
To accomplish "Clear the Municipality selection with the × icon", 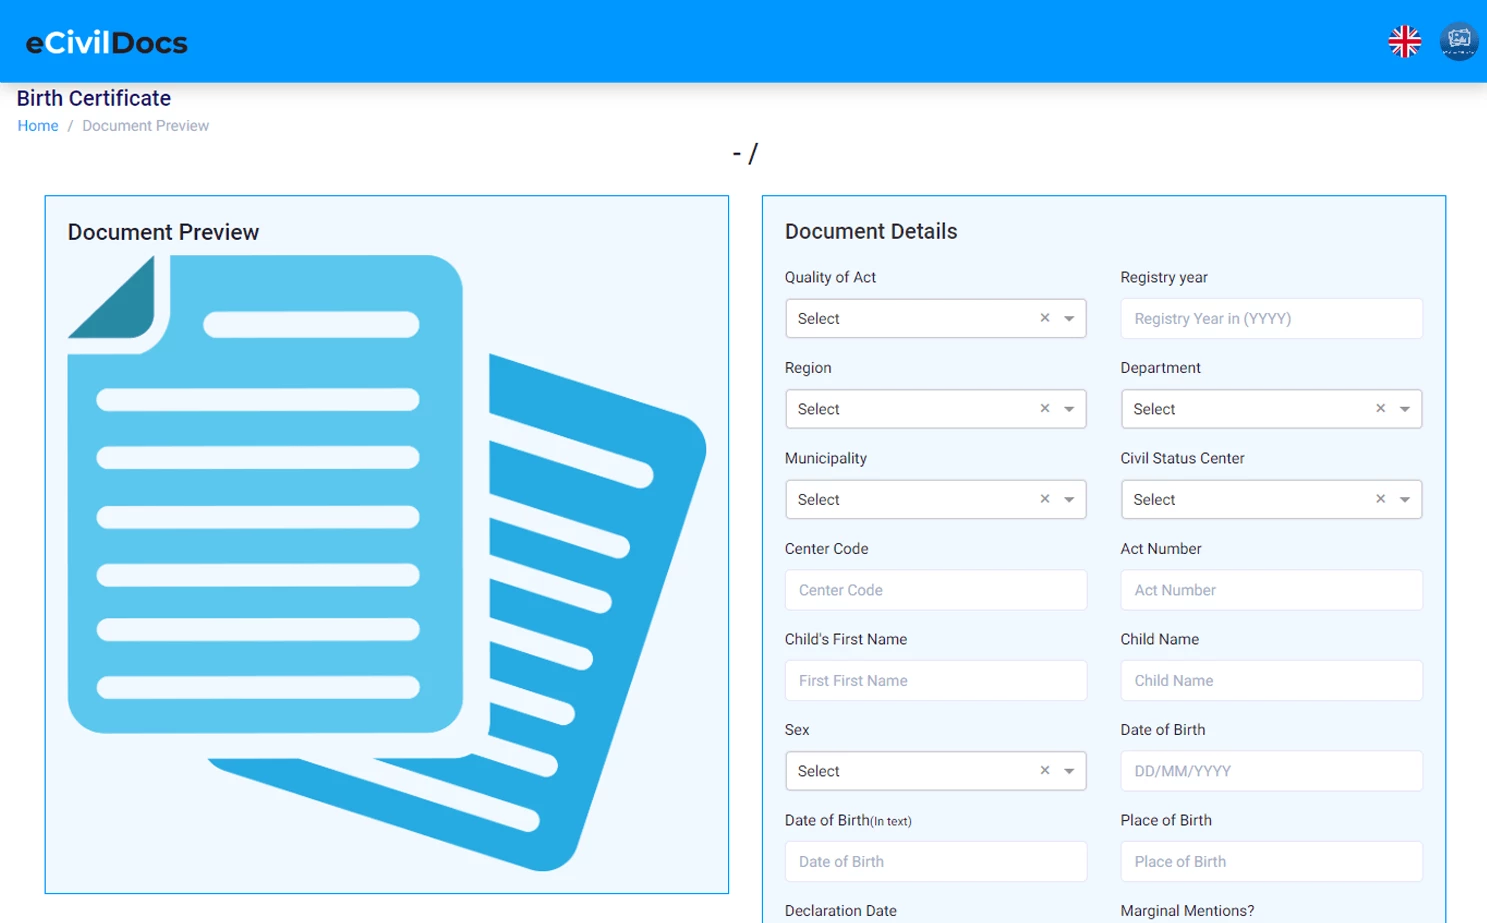I will coord(1044,499).
